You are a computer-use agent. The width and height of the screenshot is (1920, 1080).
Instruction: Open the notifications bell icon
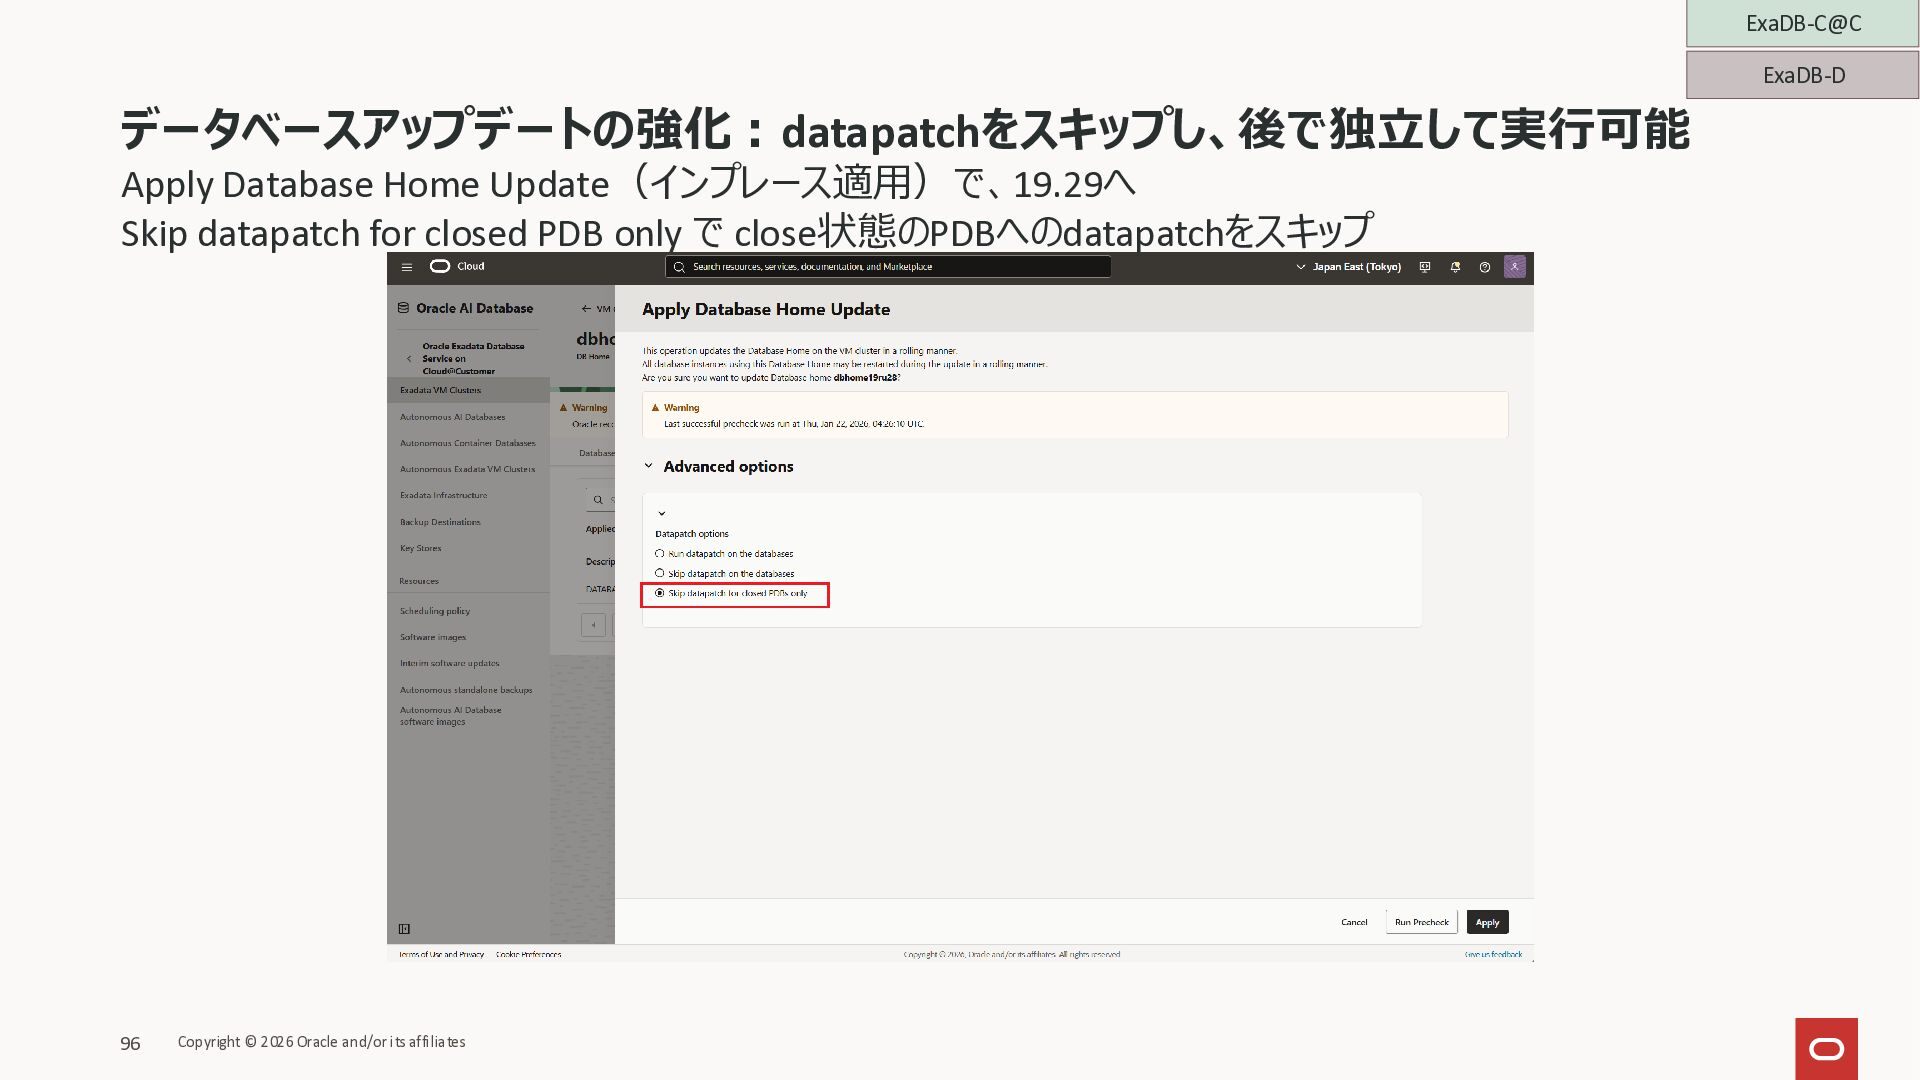coord(1455,267)
